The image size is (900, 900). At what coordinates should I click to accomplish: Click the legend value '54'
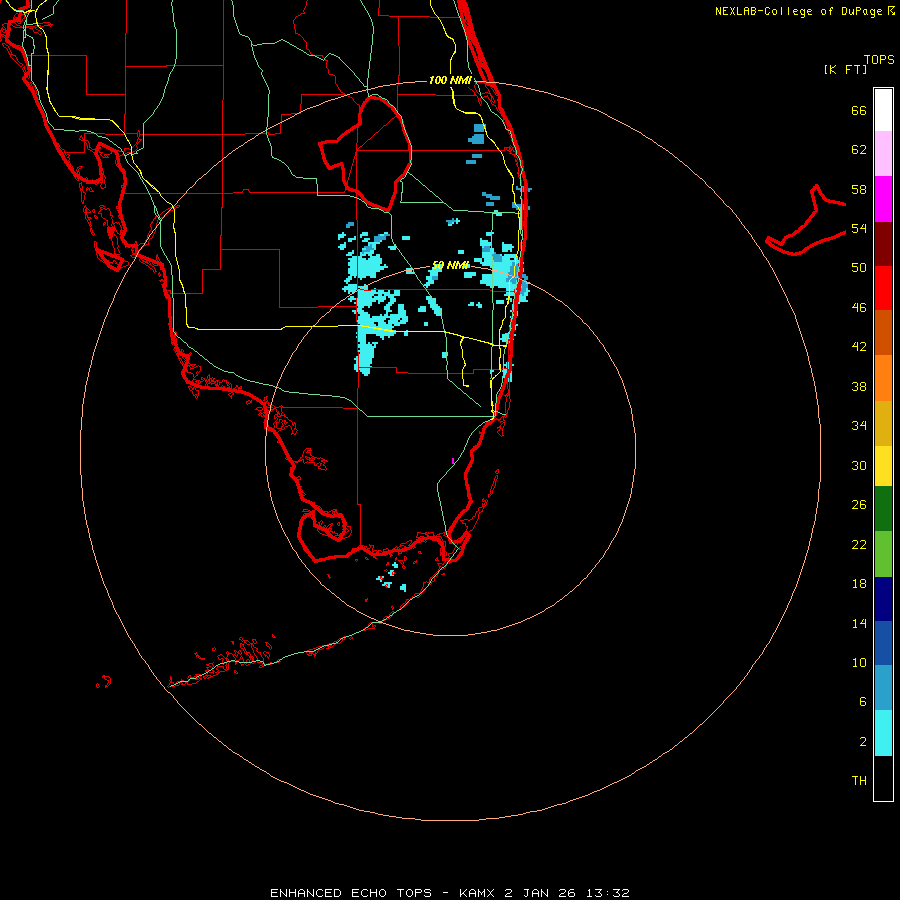(859, 228)
